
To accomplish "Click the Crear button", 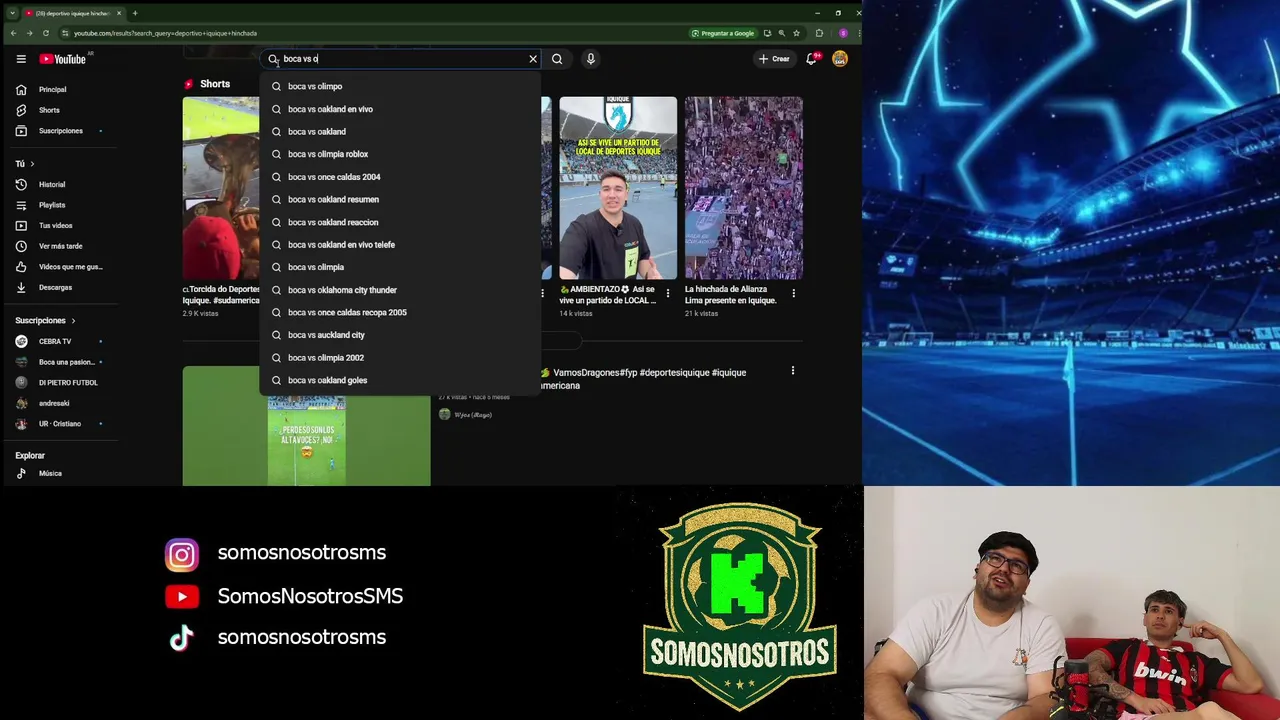I will coord(774,59).
